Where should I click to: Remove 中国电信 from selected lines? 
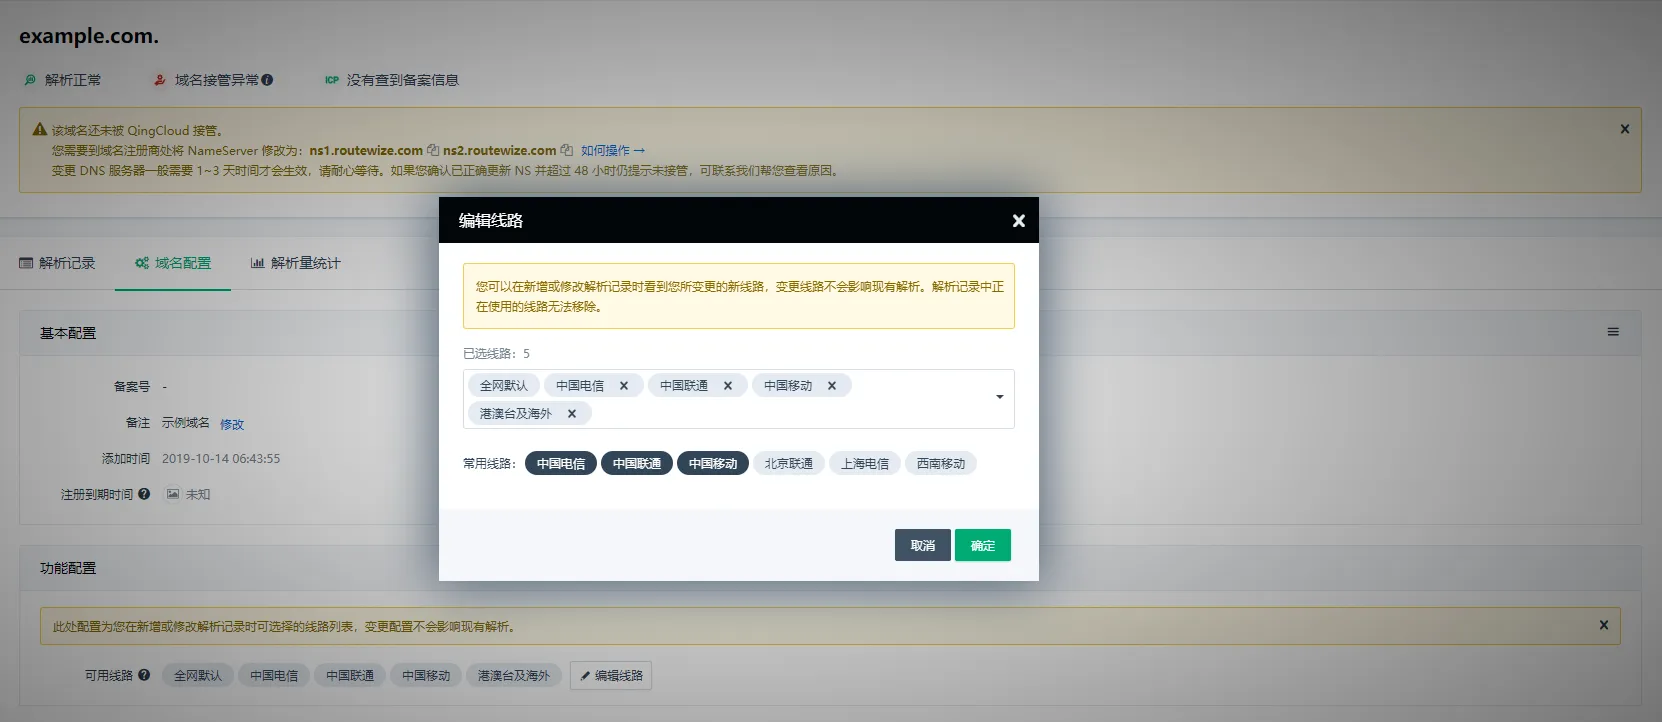[624, 386]
